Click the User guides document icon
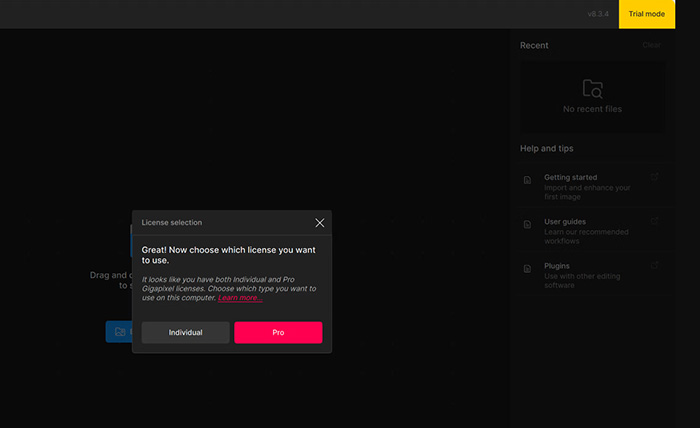Image resolution: width=700 pixels, height=428 pixels. pyautogui.click(x=527, y=224)
